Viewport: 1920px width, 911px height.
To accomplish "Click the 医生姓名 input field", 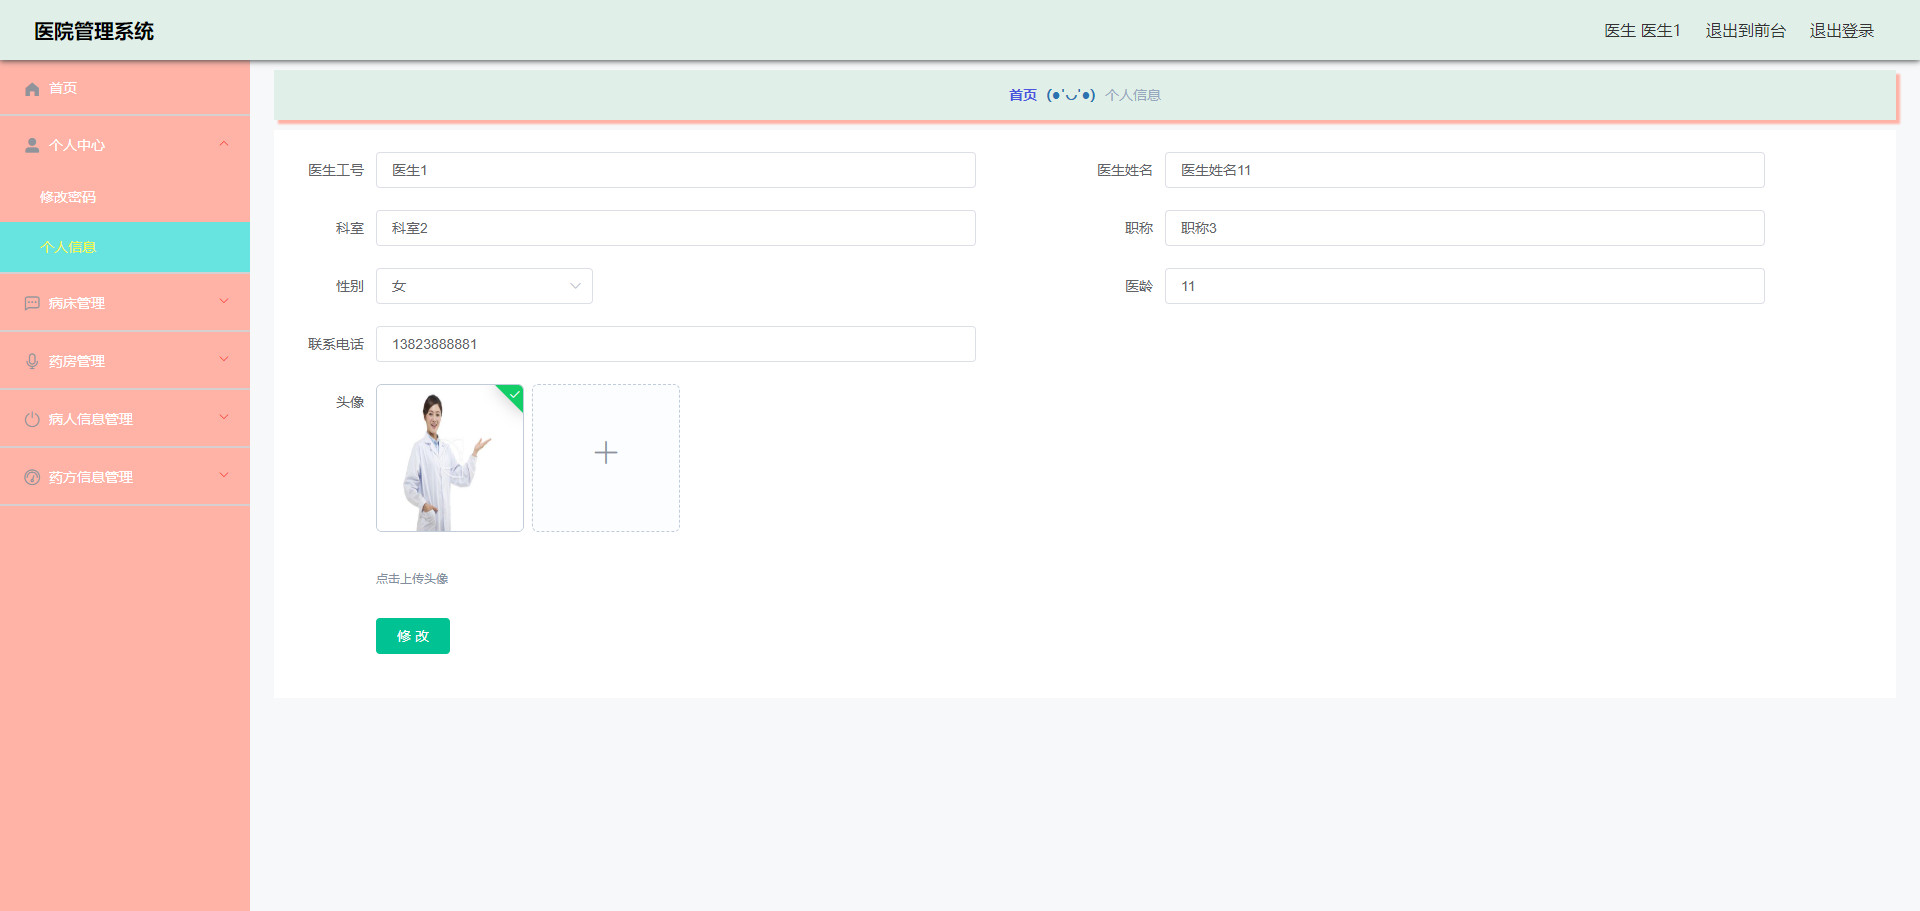I will tap(1464, 170).
